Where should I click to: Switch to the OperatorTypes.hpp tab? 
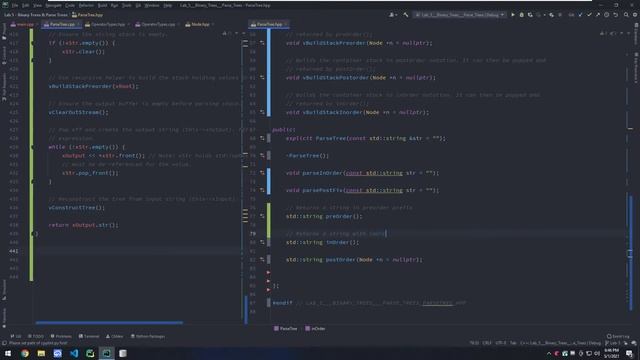(107, 24)
